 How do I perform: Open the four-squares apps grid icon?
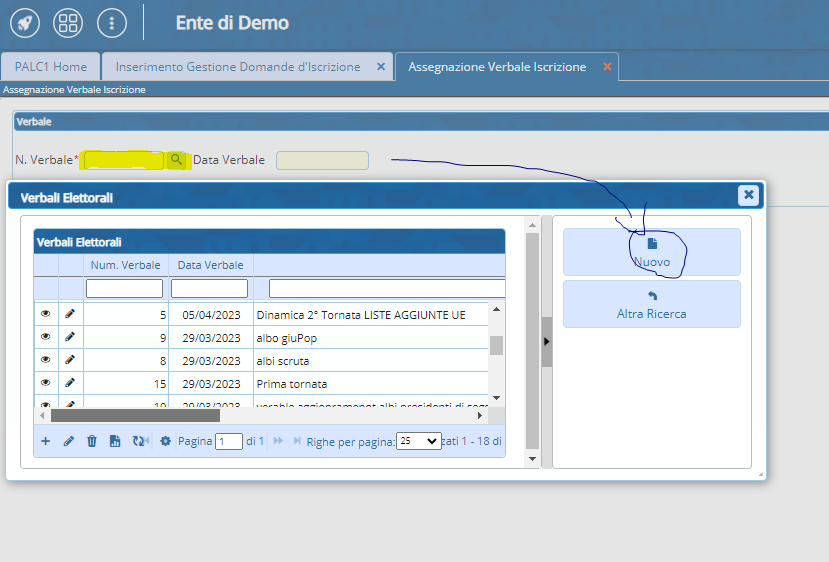[68, 23]
